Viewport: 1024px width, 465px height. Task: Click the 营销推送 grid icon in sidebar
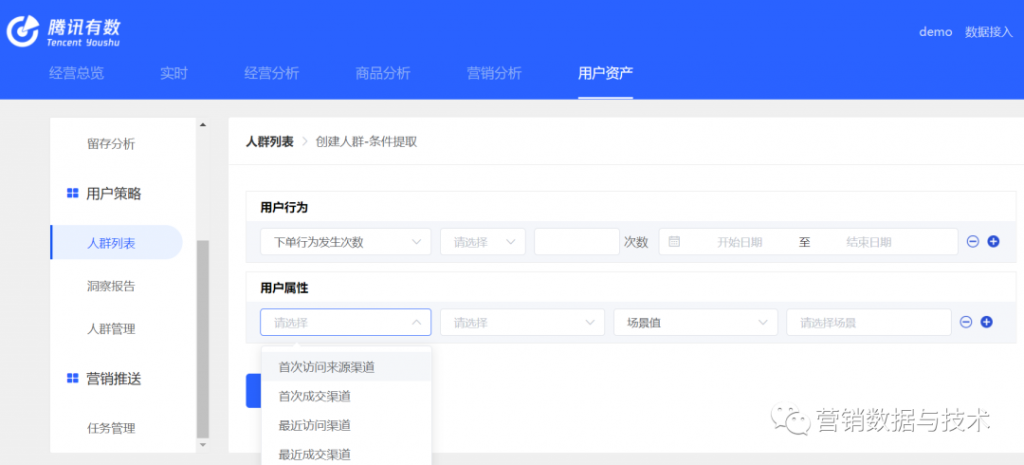point(72,378)
